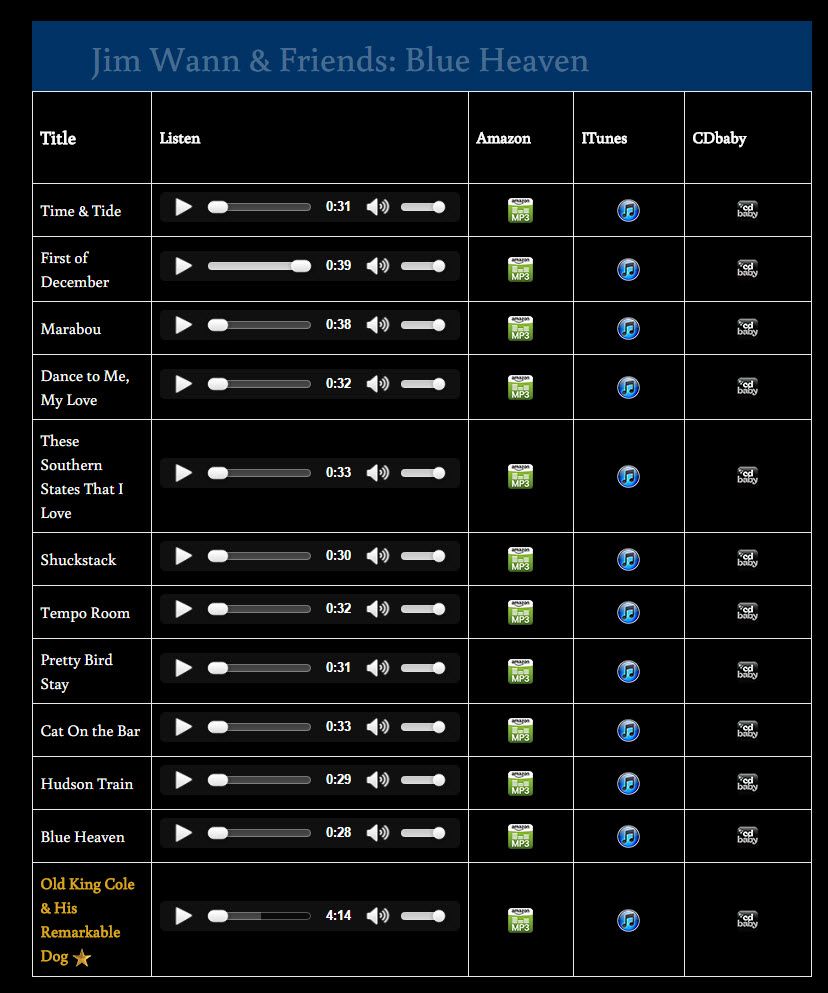This screenshot has width=828, height=993.
Task: Open iTunes icon for Shuckstack
Action: [x=628, y=559]
